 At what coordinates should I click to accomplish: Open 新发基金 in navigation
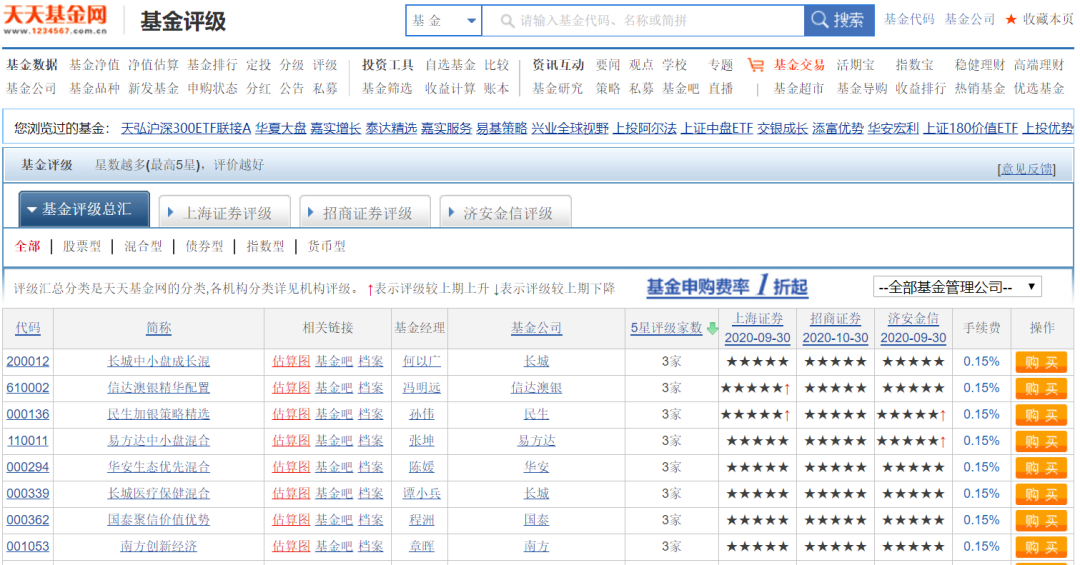point(153,88)
